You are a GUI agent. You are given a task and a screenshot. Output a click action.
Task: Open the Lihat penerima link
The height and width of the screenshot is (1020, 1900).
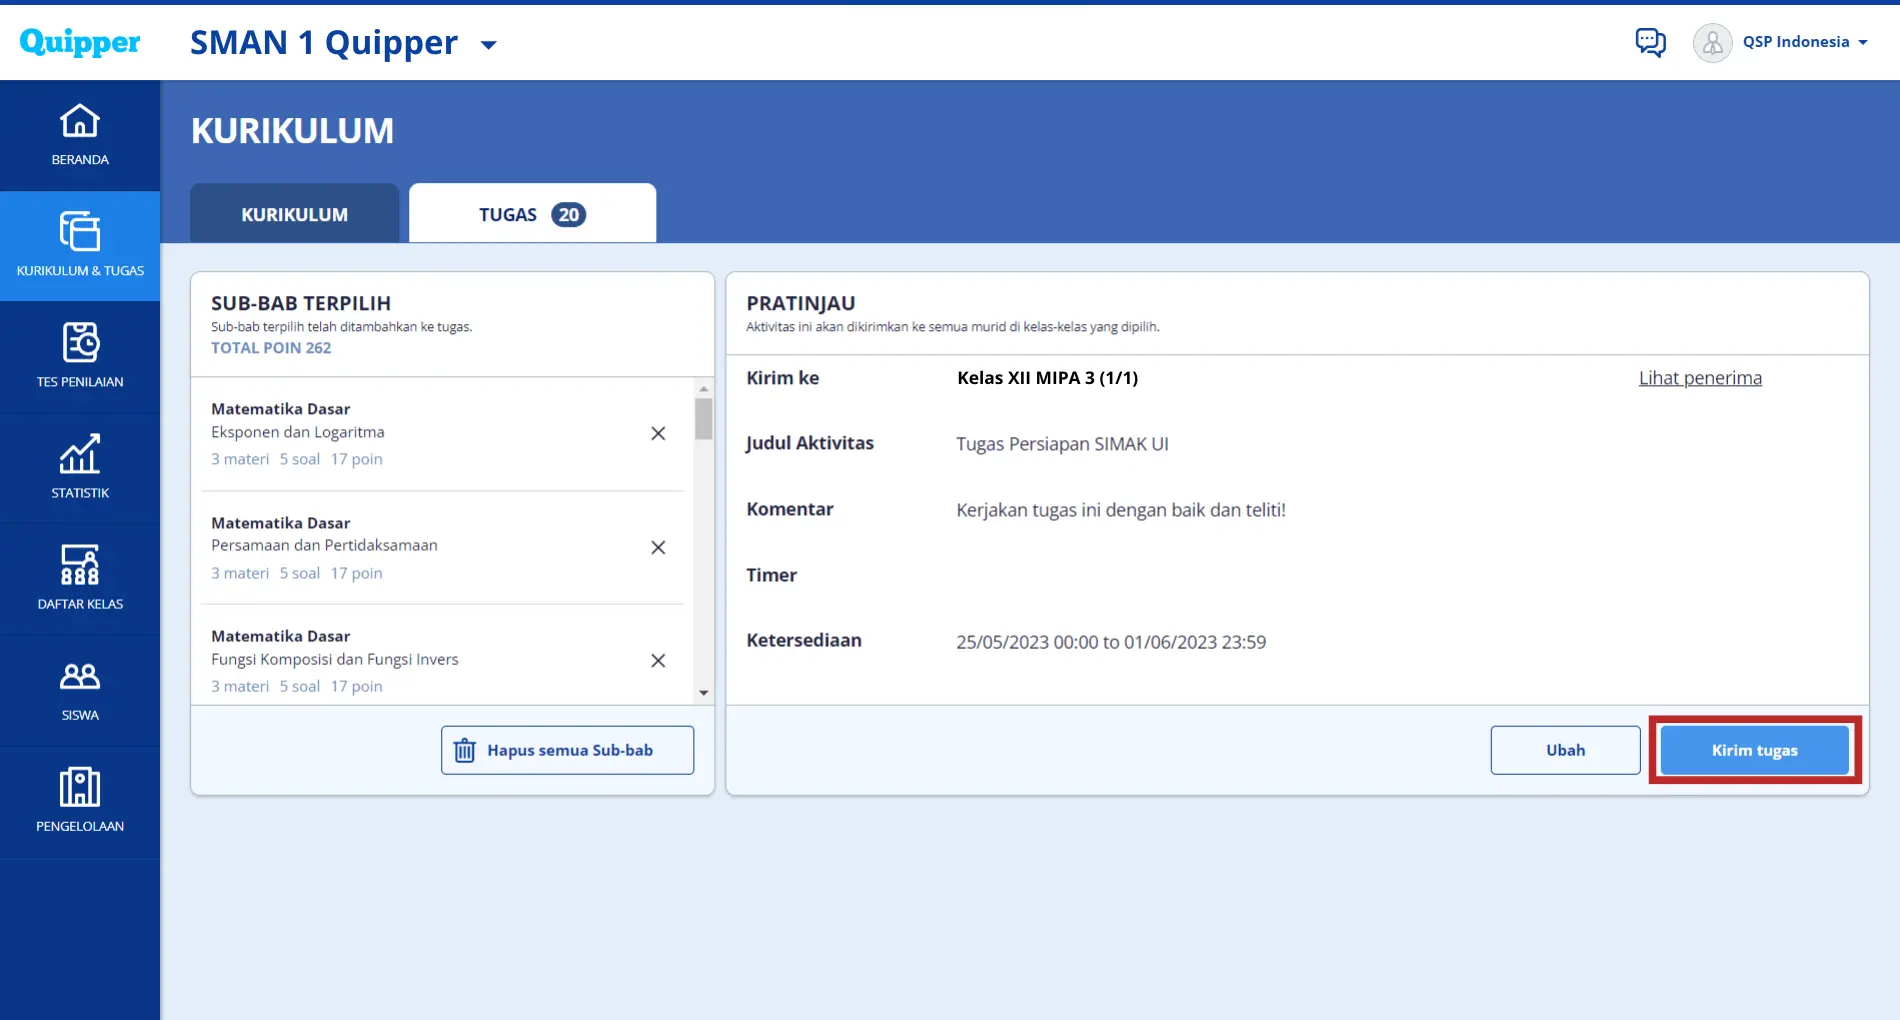(1700, 378)
